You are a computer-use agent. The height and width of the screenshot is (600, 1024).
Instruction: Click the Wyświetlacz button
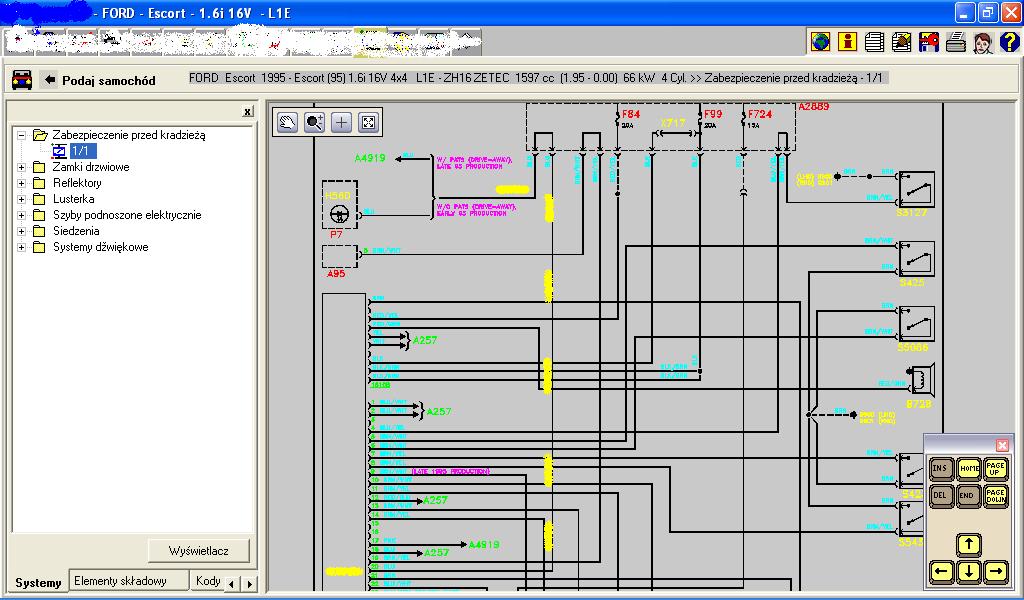pyautogui.click(x=199, y=550)
